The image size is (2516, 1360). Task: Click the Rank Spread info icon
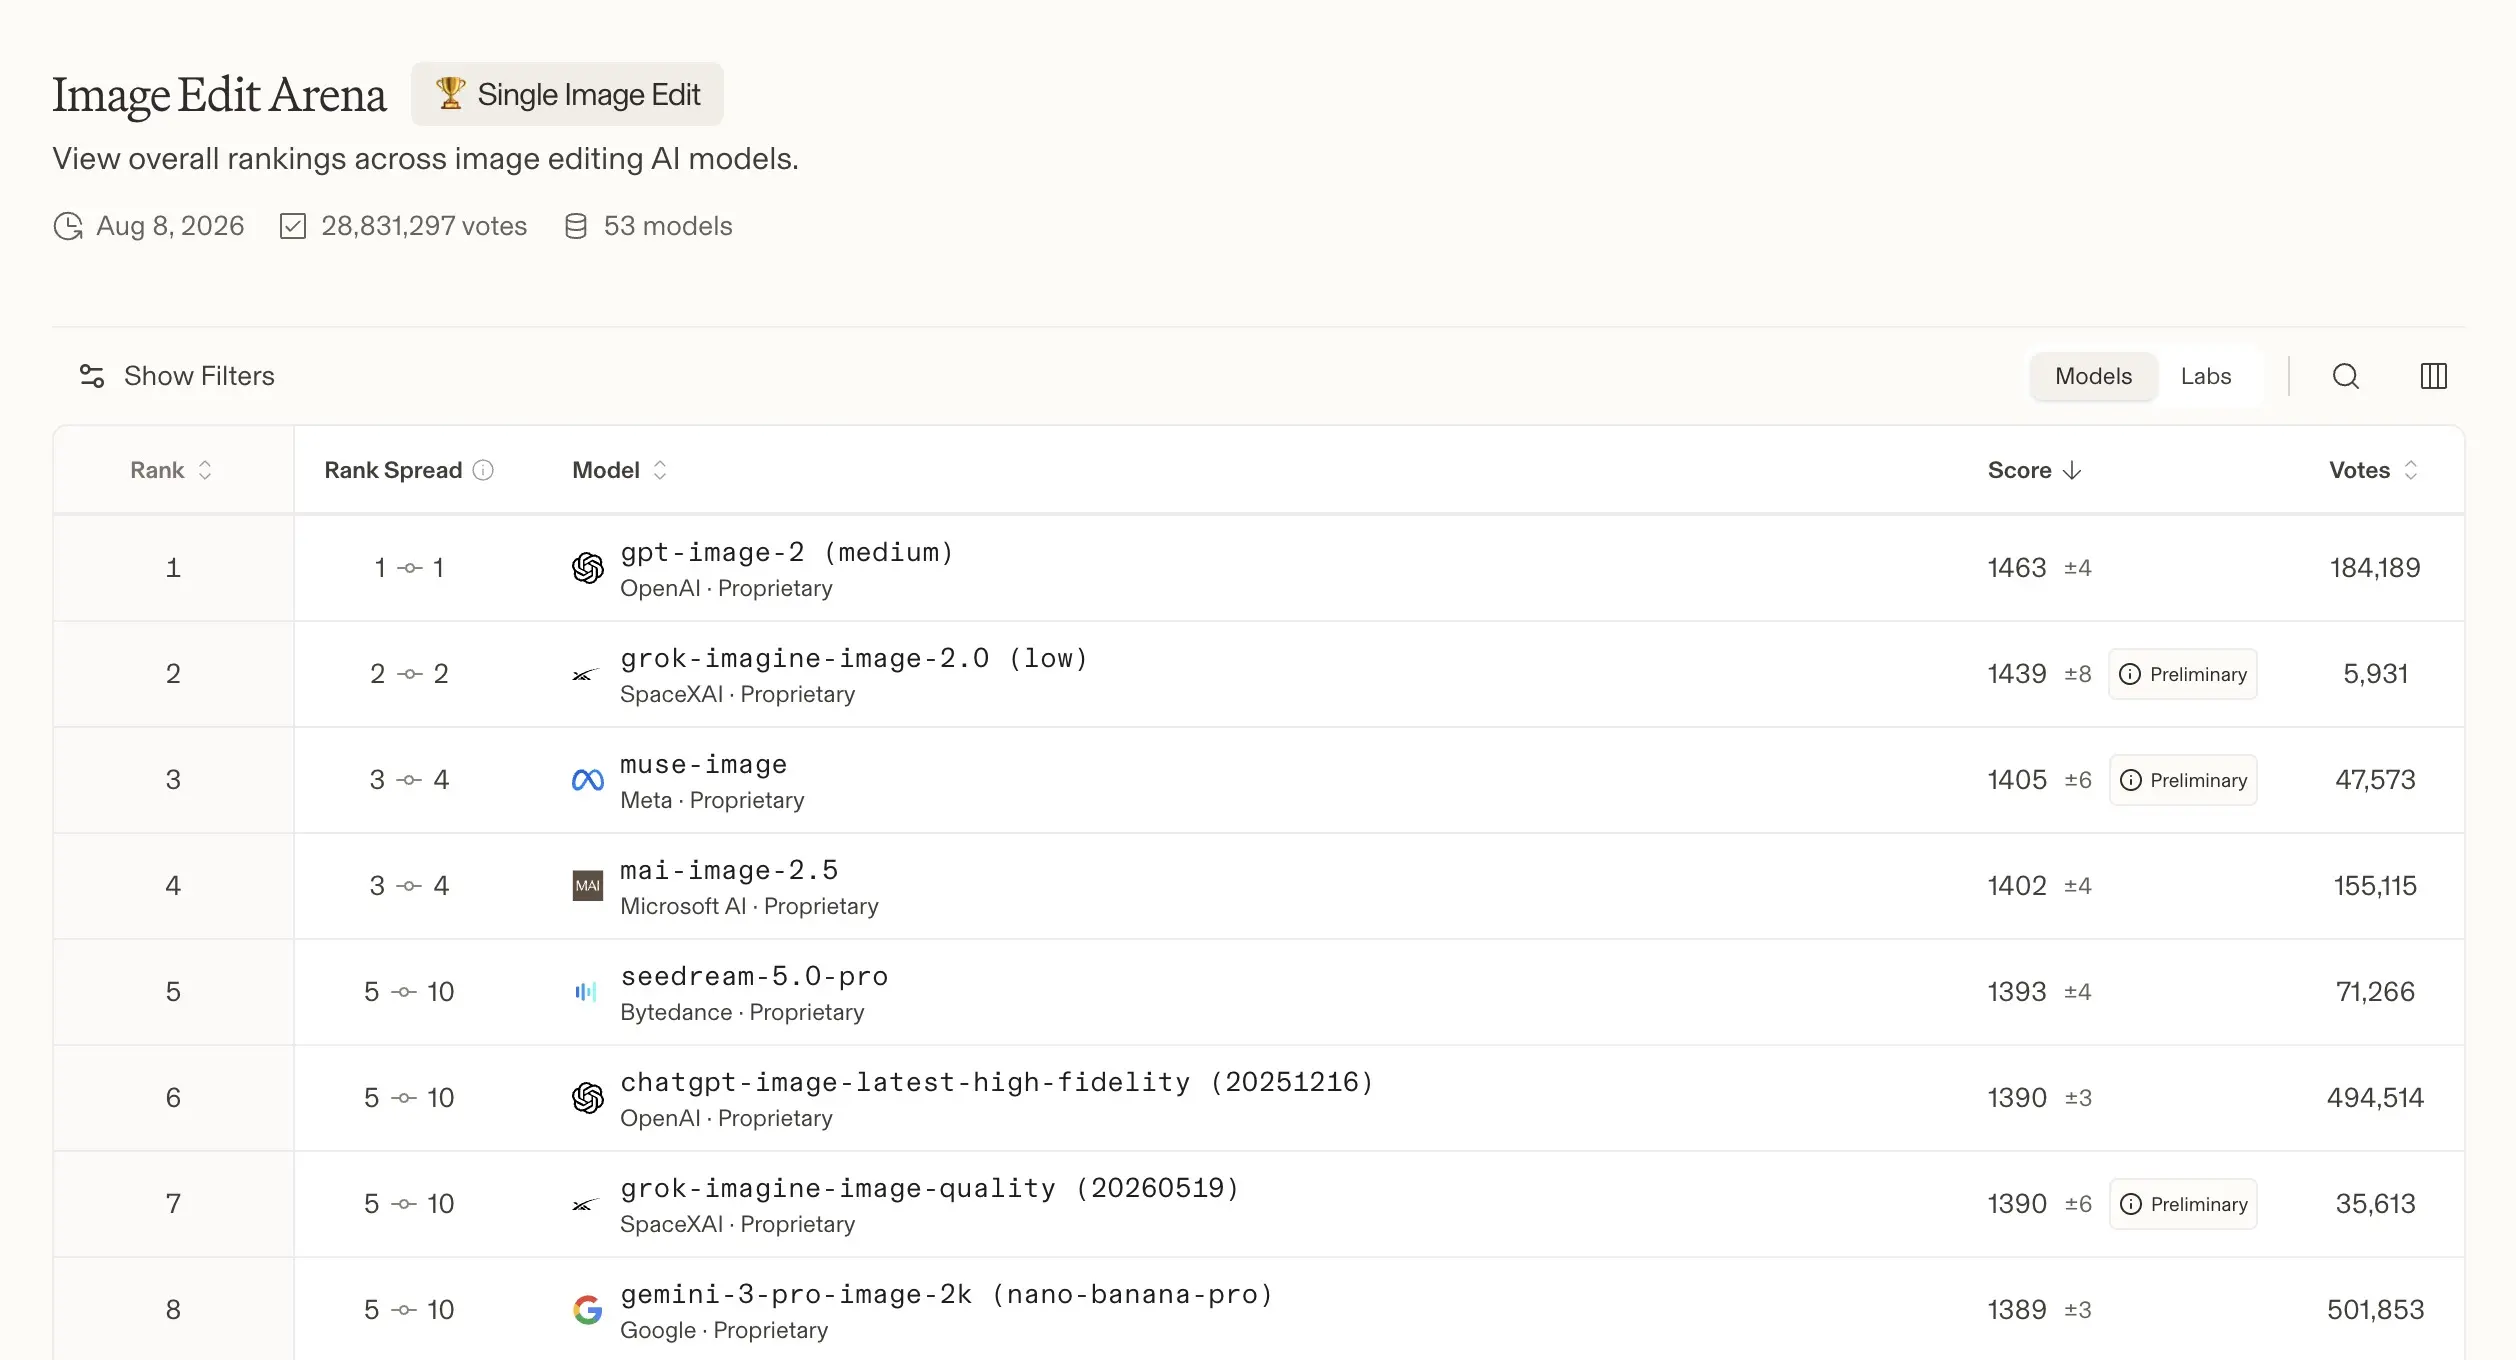coord(483,470)
